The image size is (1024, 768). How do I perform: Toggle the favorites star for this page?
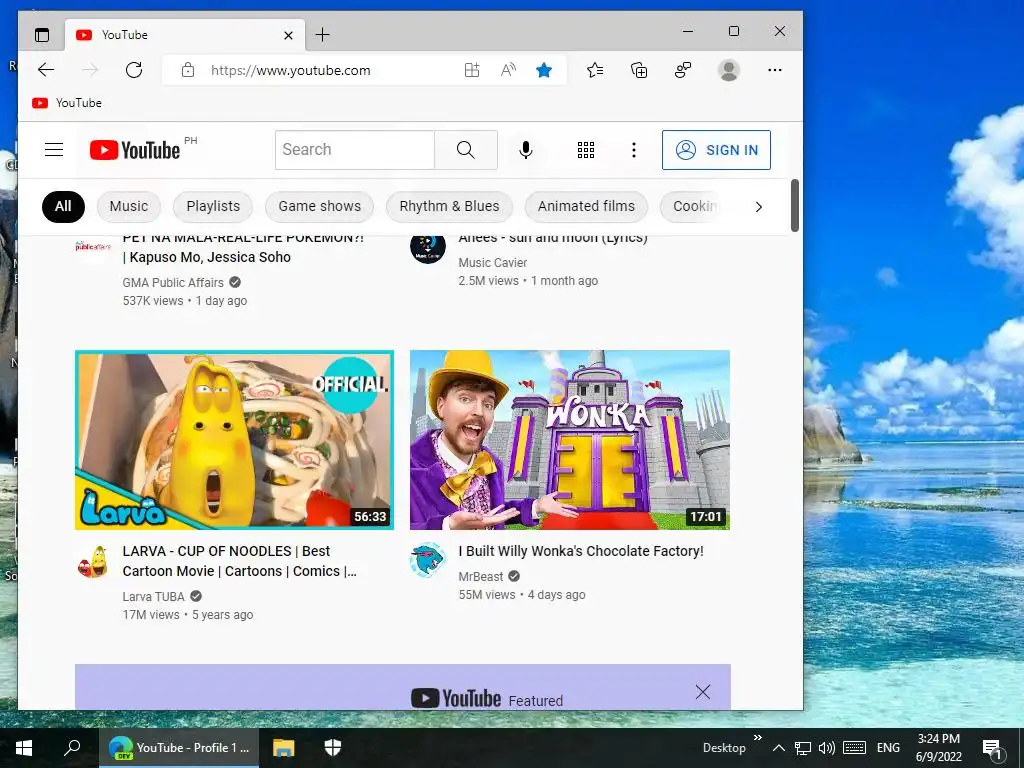coord(543,70)
